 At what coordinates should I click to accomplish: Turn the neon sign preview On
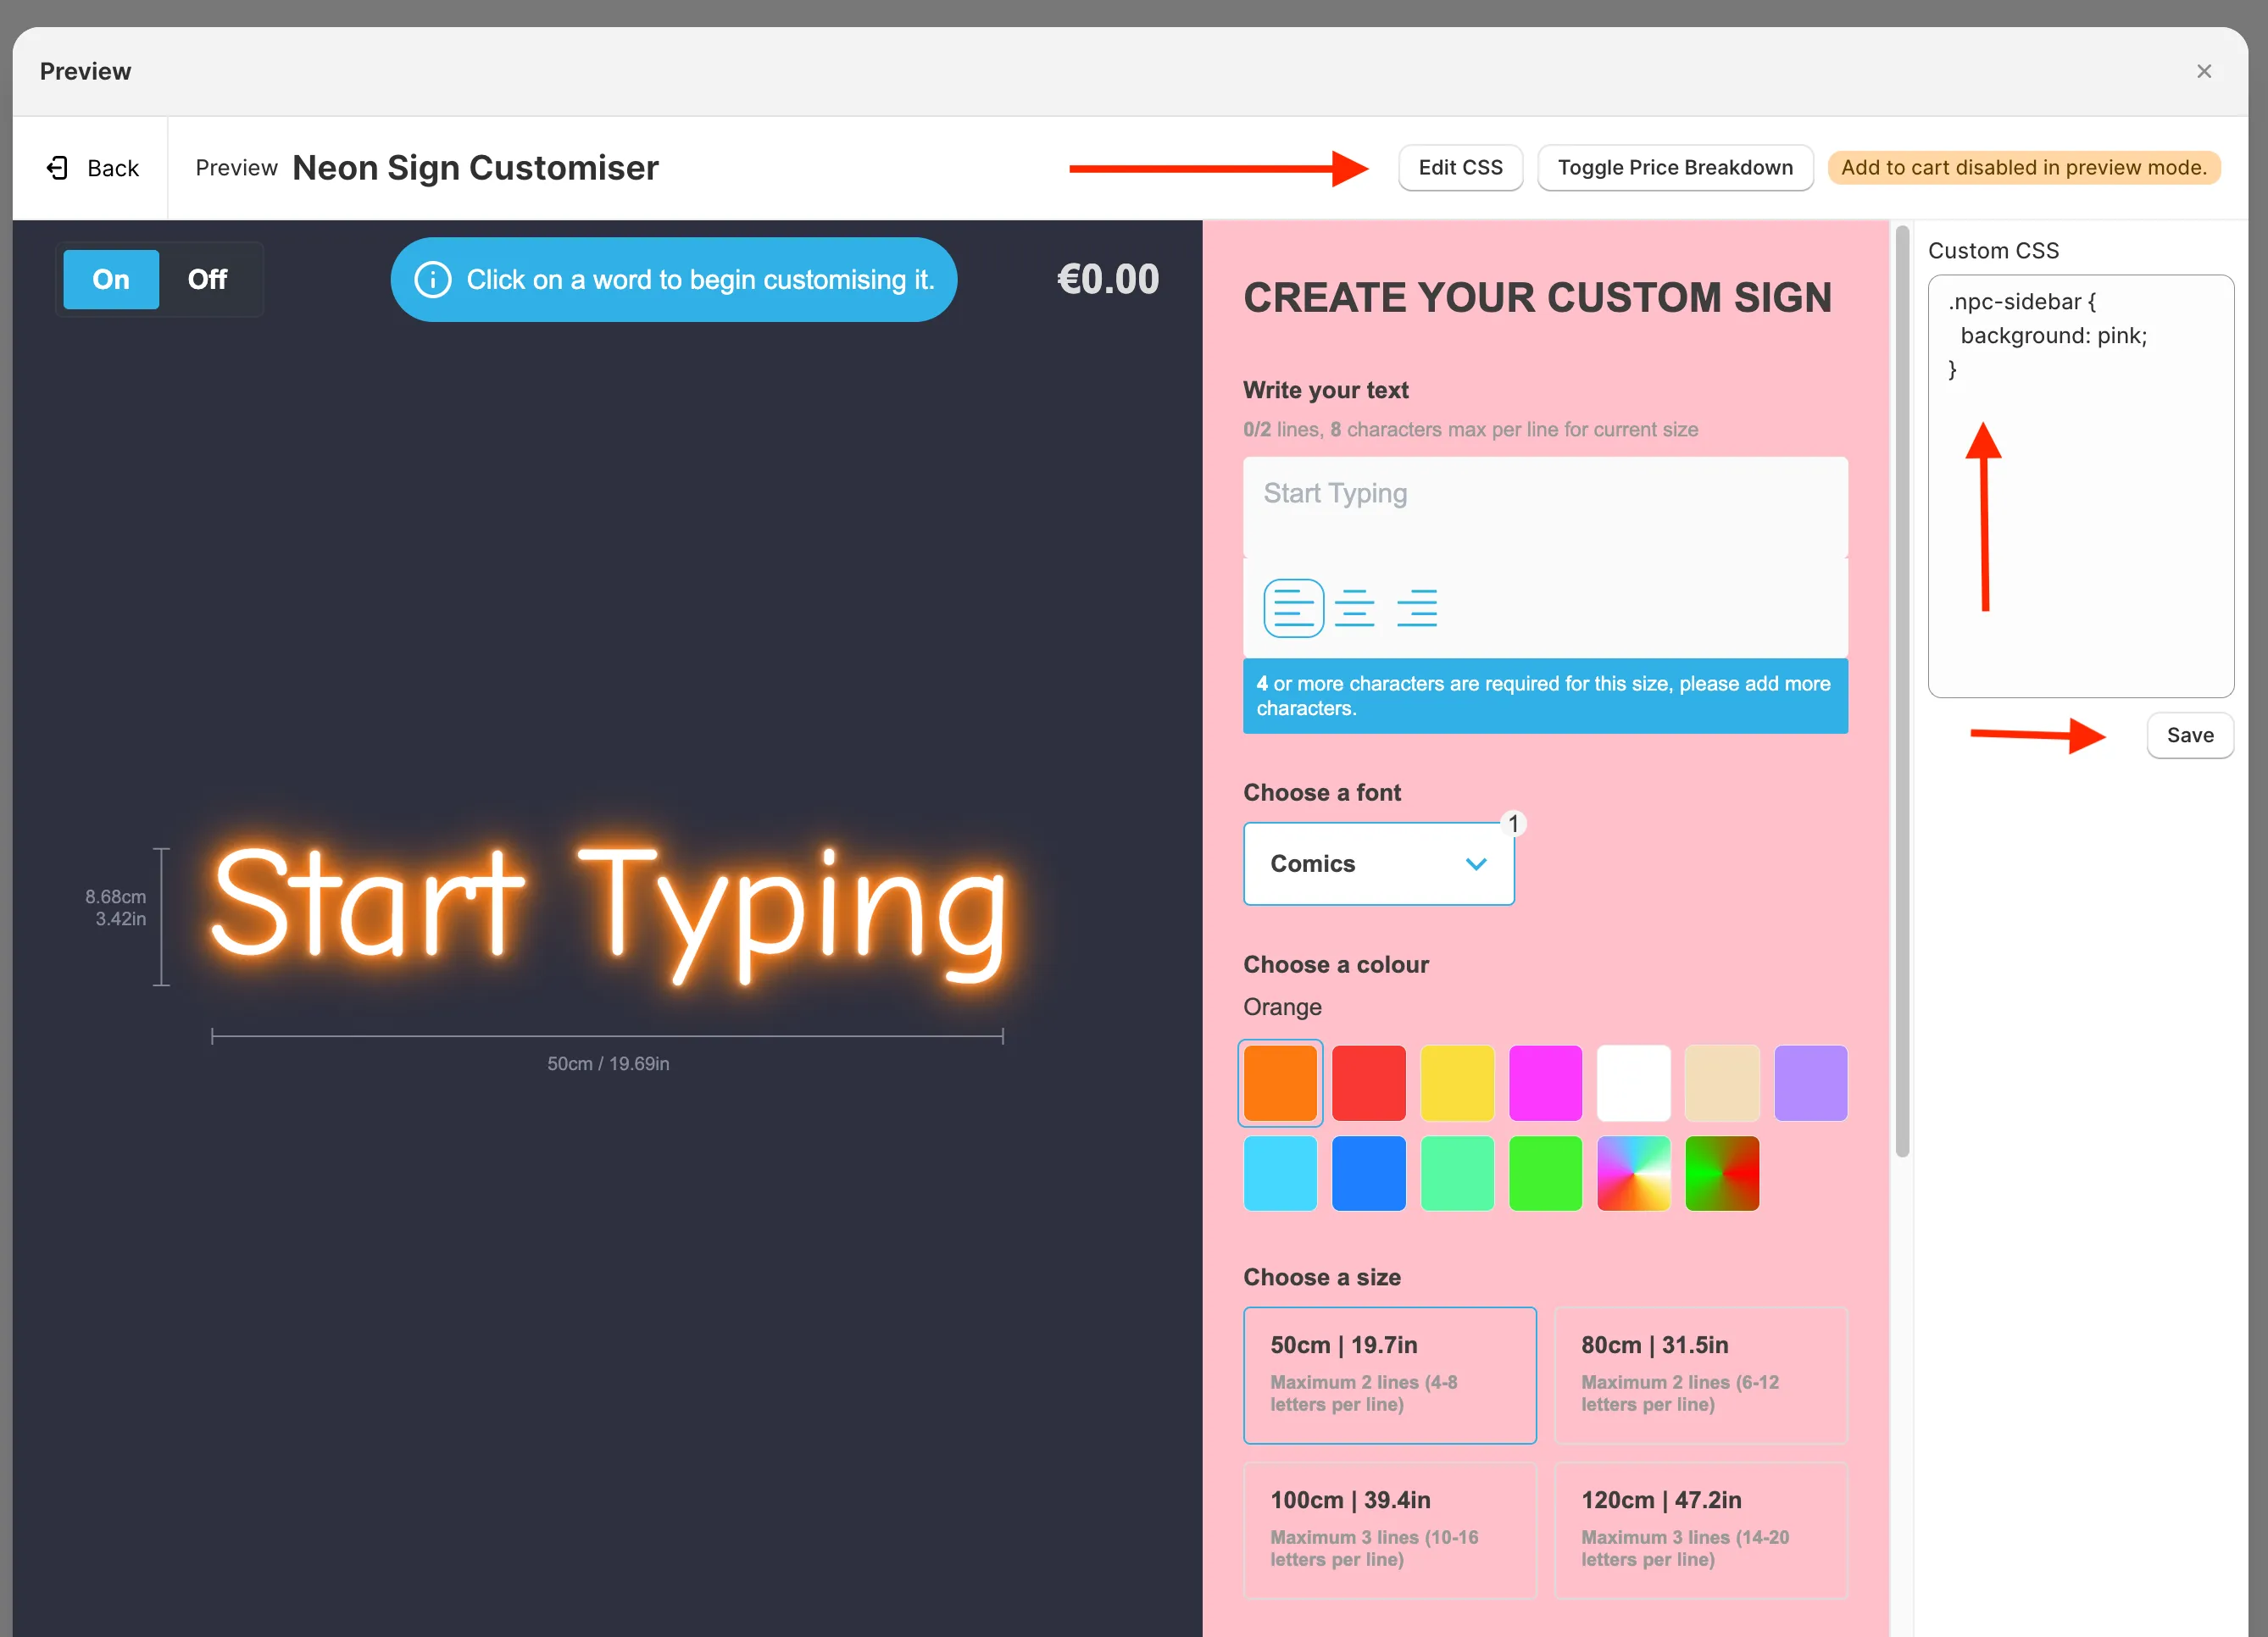pyautogui.click(x=110, y=279)
